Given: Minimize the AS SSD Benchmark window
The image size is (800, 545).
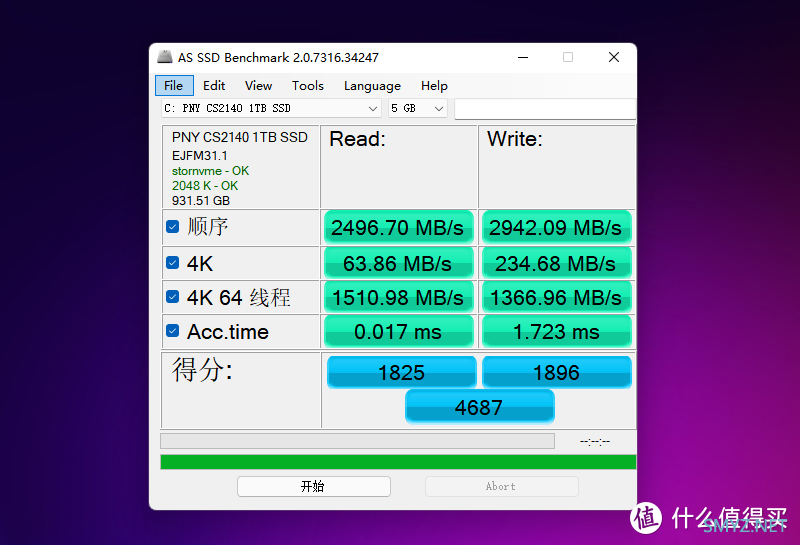Looking at the screenshot, I should pos(523,57).
